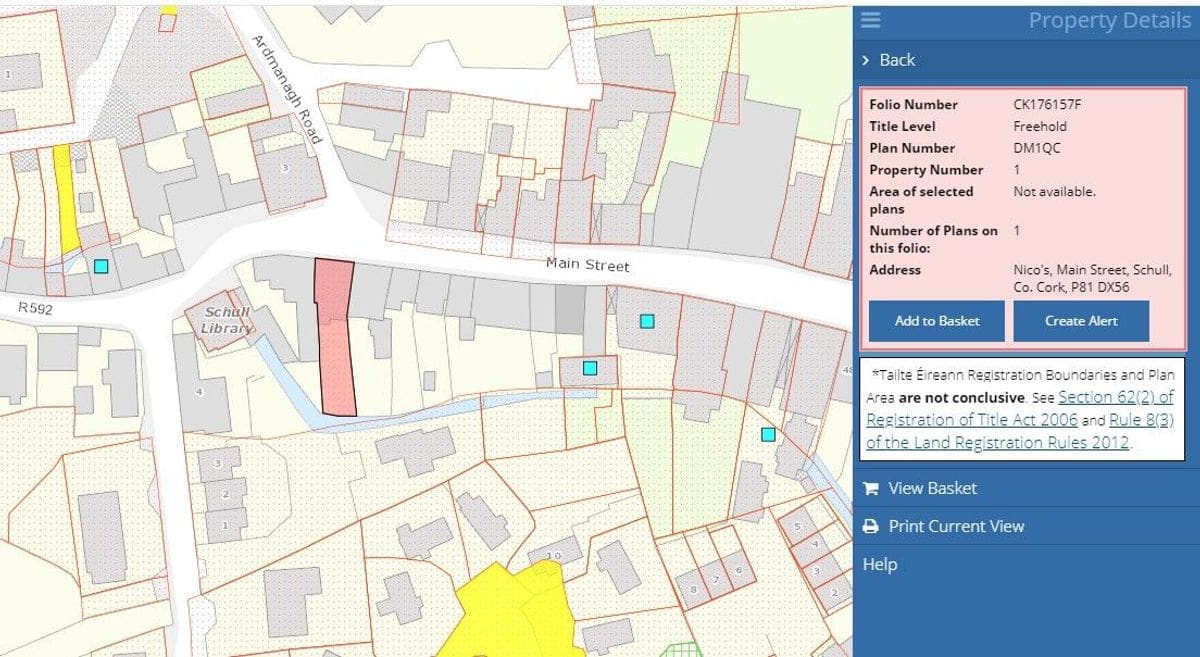Open the hamburger menu beside Property Details
The height and width of the screenshot is (657, 1200).
(x=870, y=20)
